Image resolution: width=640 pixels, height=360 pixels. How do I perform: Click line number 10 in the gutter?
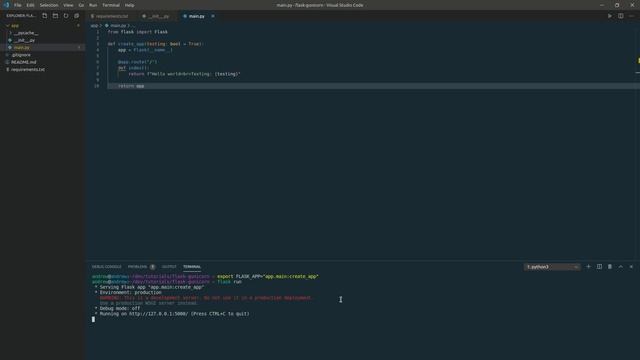(96, 86)
